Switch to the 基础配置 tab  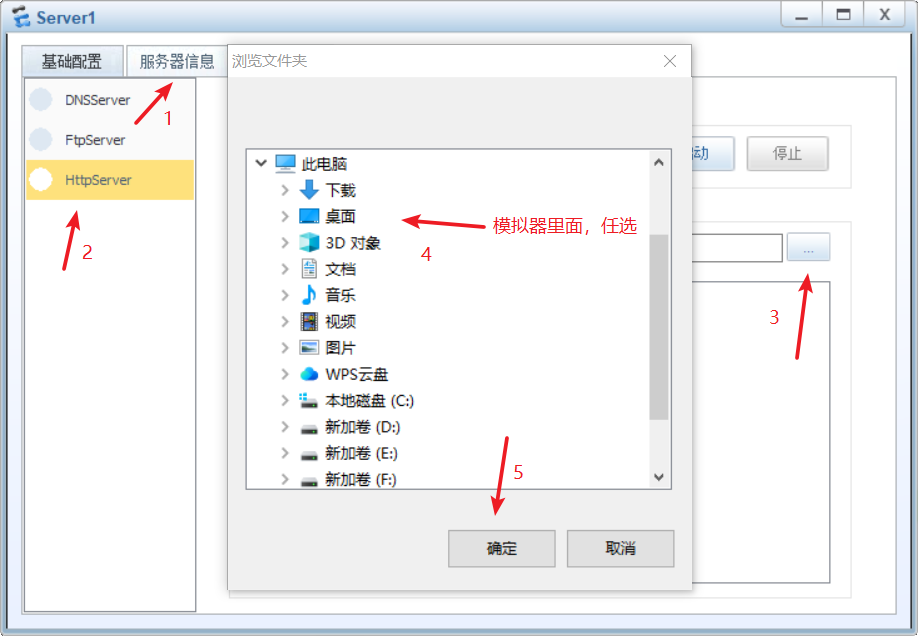coord(72,61)
